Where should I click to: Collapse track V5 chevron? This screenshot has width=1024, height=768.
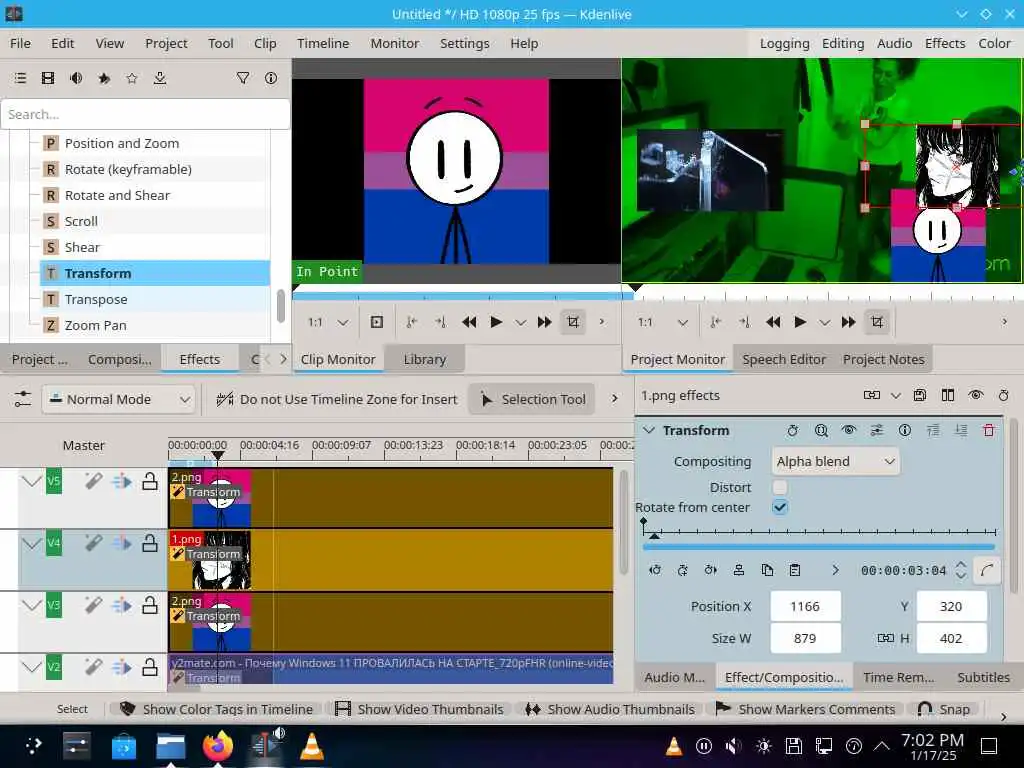[x=31, y=481]
